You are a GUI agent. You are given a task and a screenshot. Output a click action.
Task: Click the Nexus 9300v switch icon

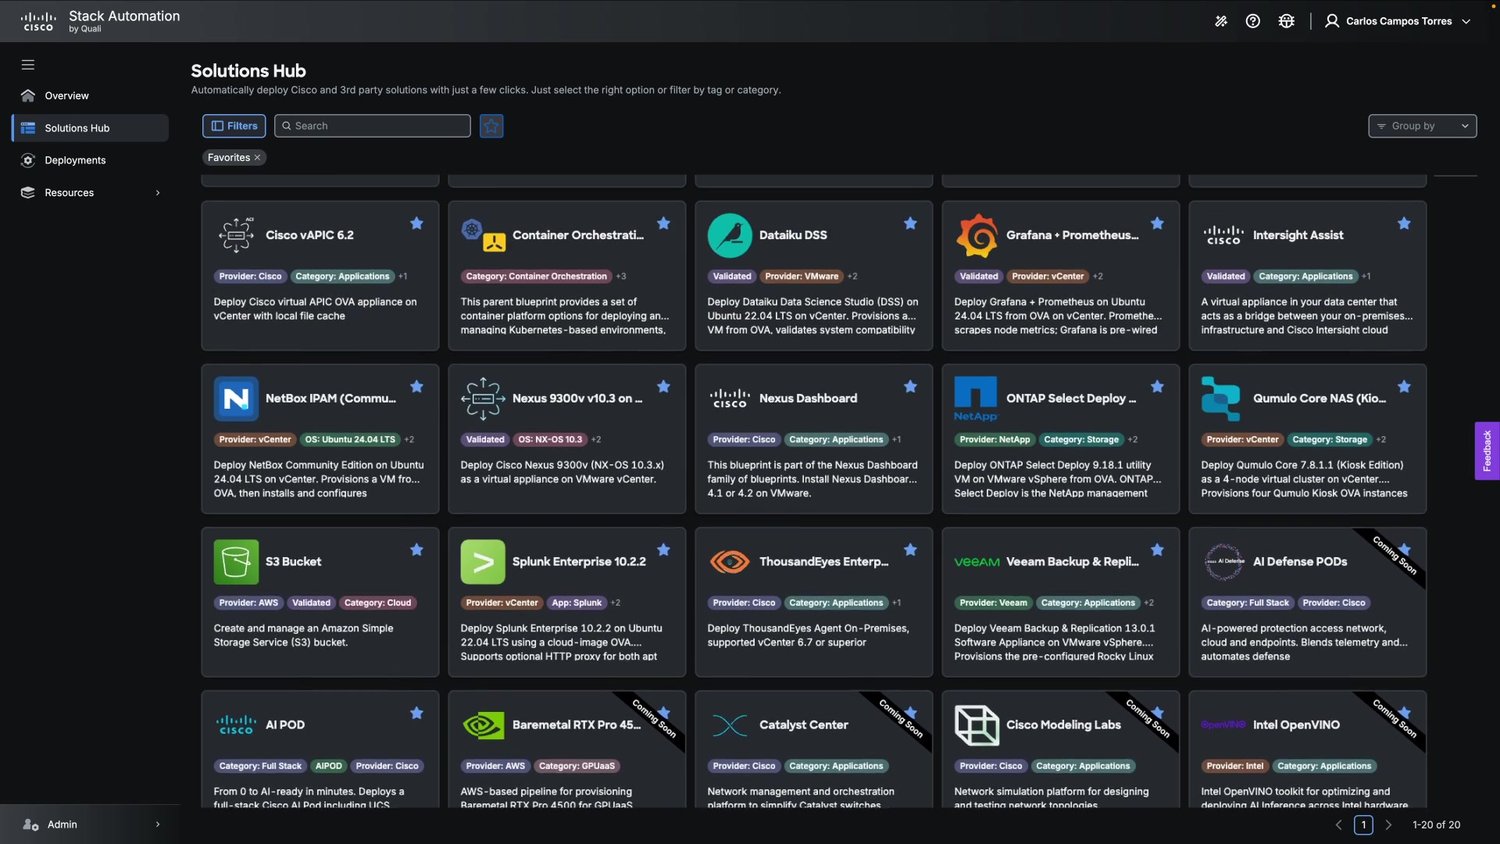click(x=483, y=398)
